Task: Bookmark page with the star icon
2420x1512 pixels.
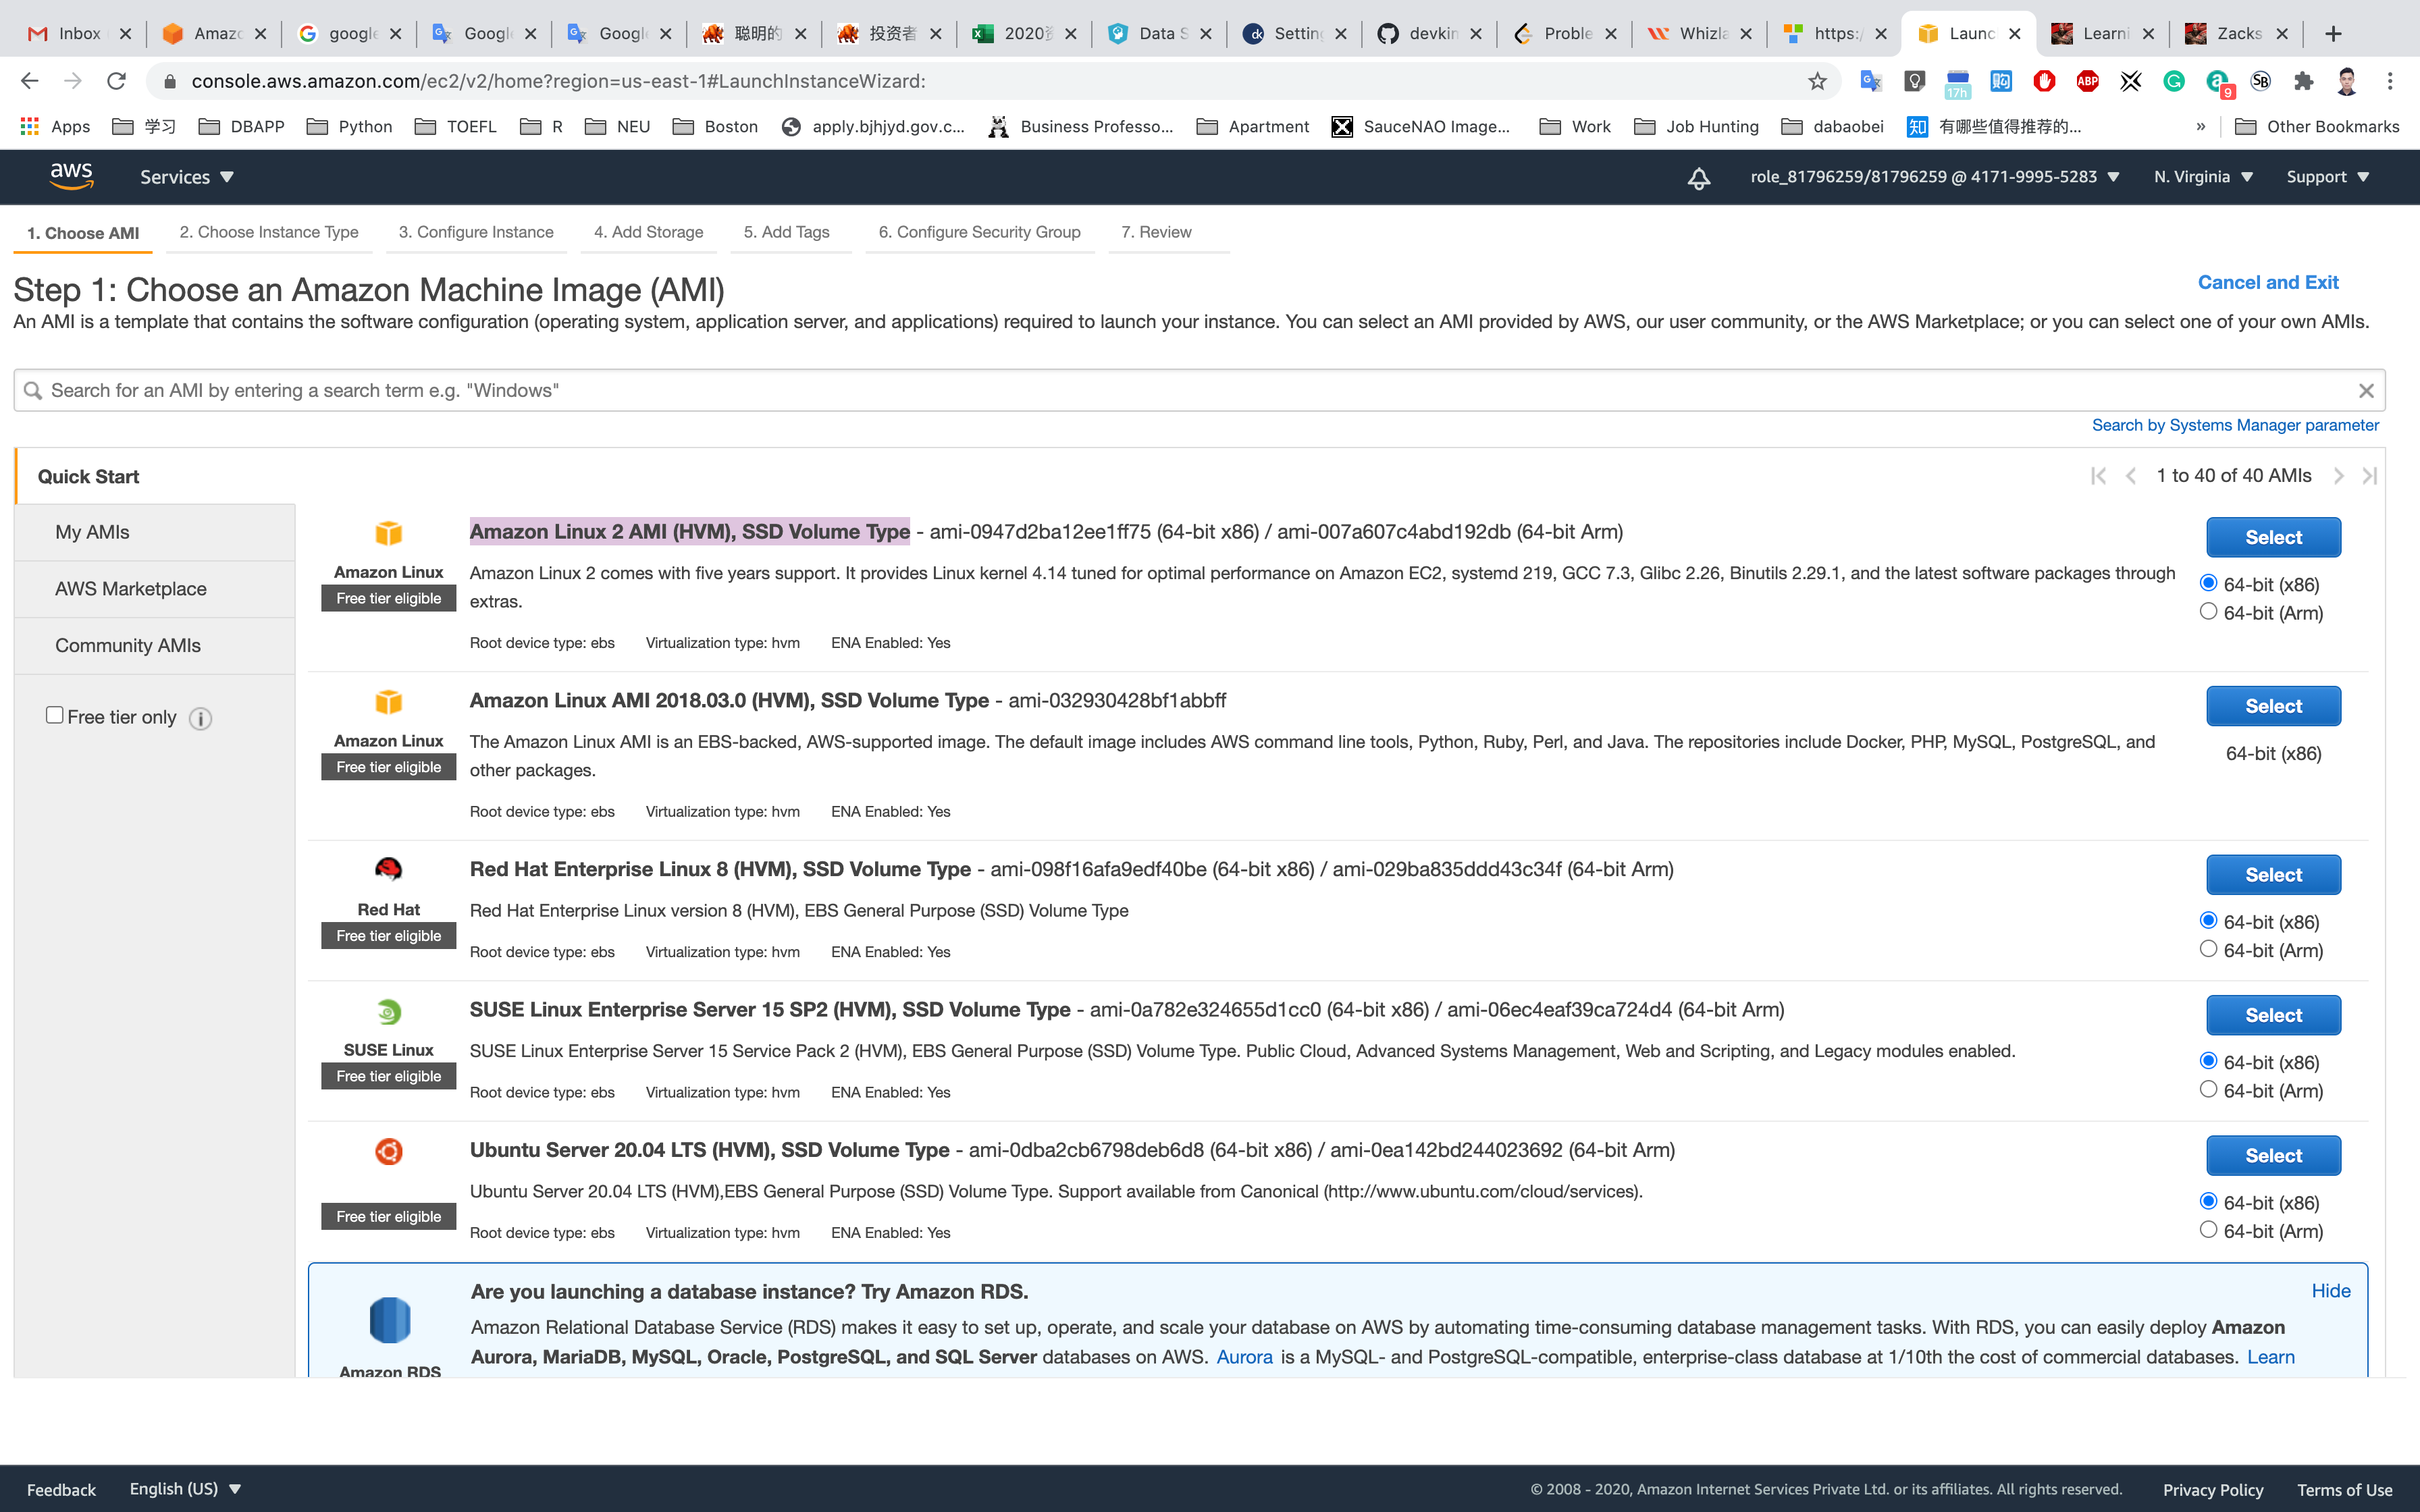Action: [x=1817, y=81]
